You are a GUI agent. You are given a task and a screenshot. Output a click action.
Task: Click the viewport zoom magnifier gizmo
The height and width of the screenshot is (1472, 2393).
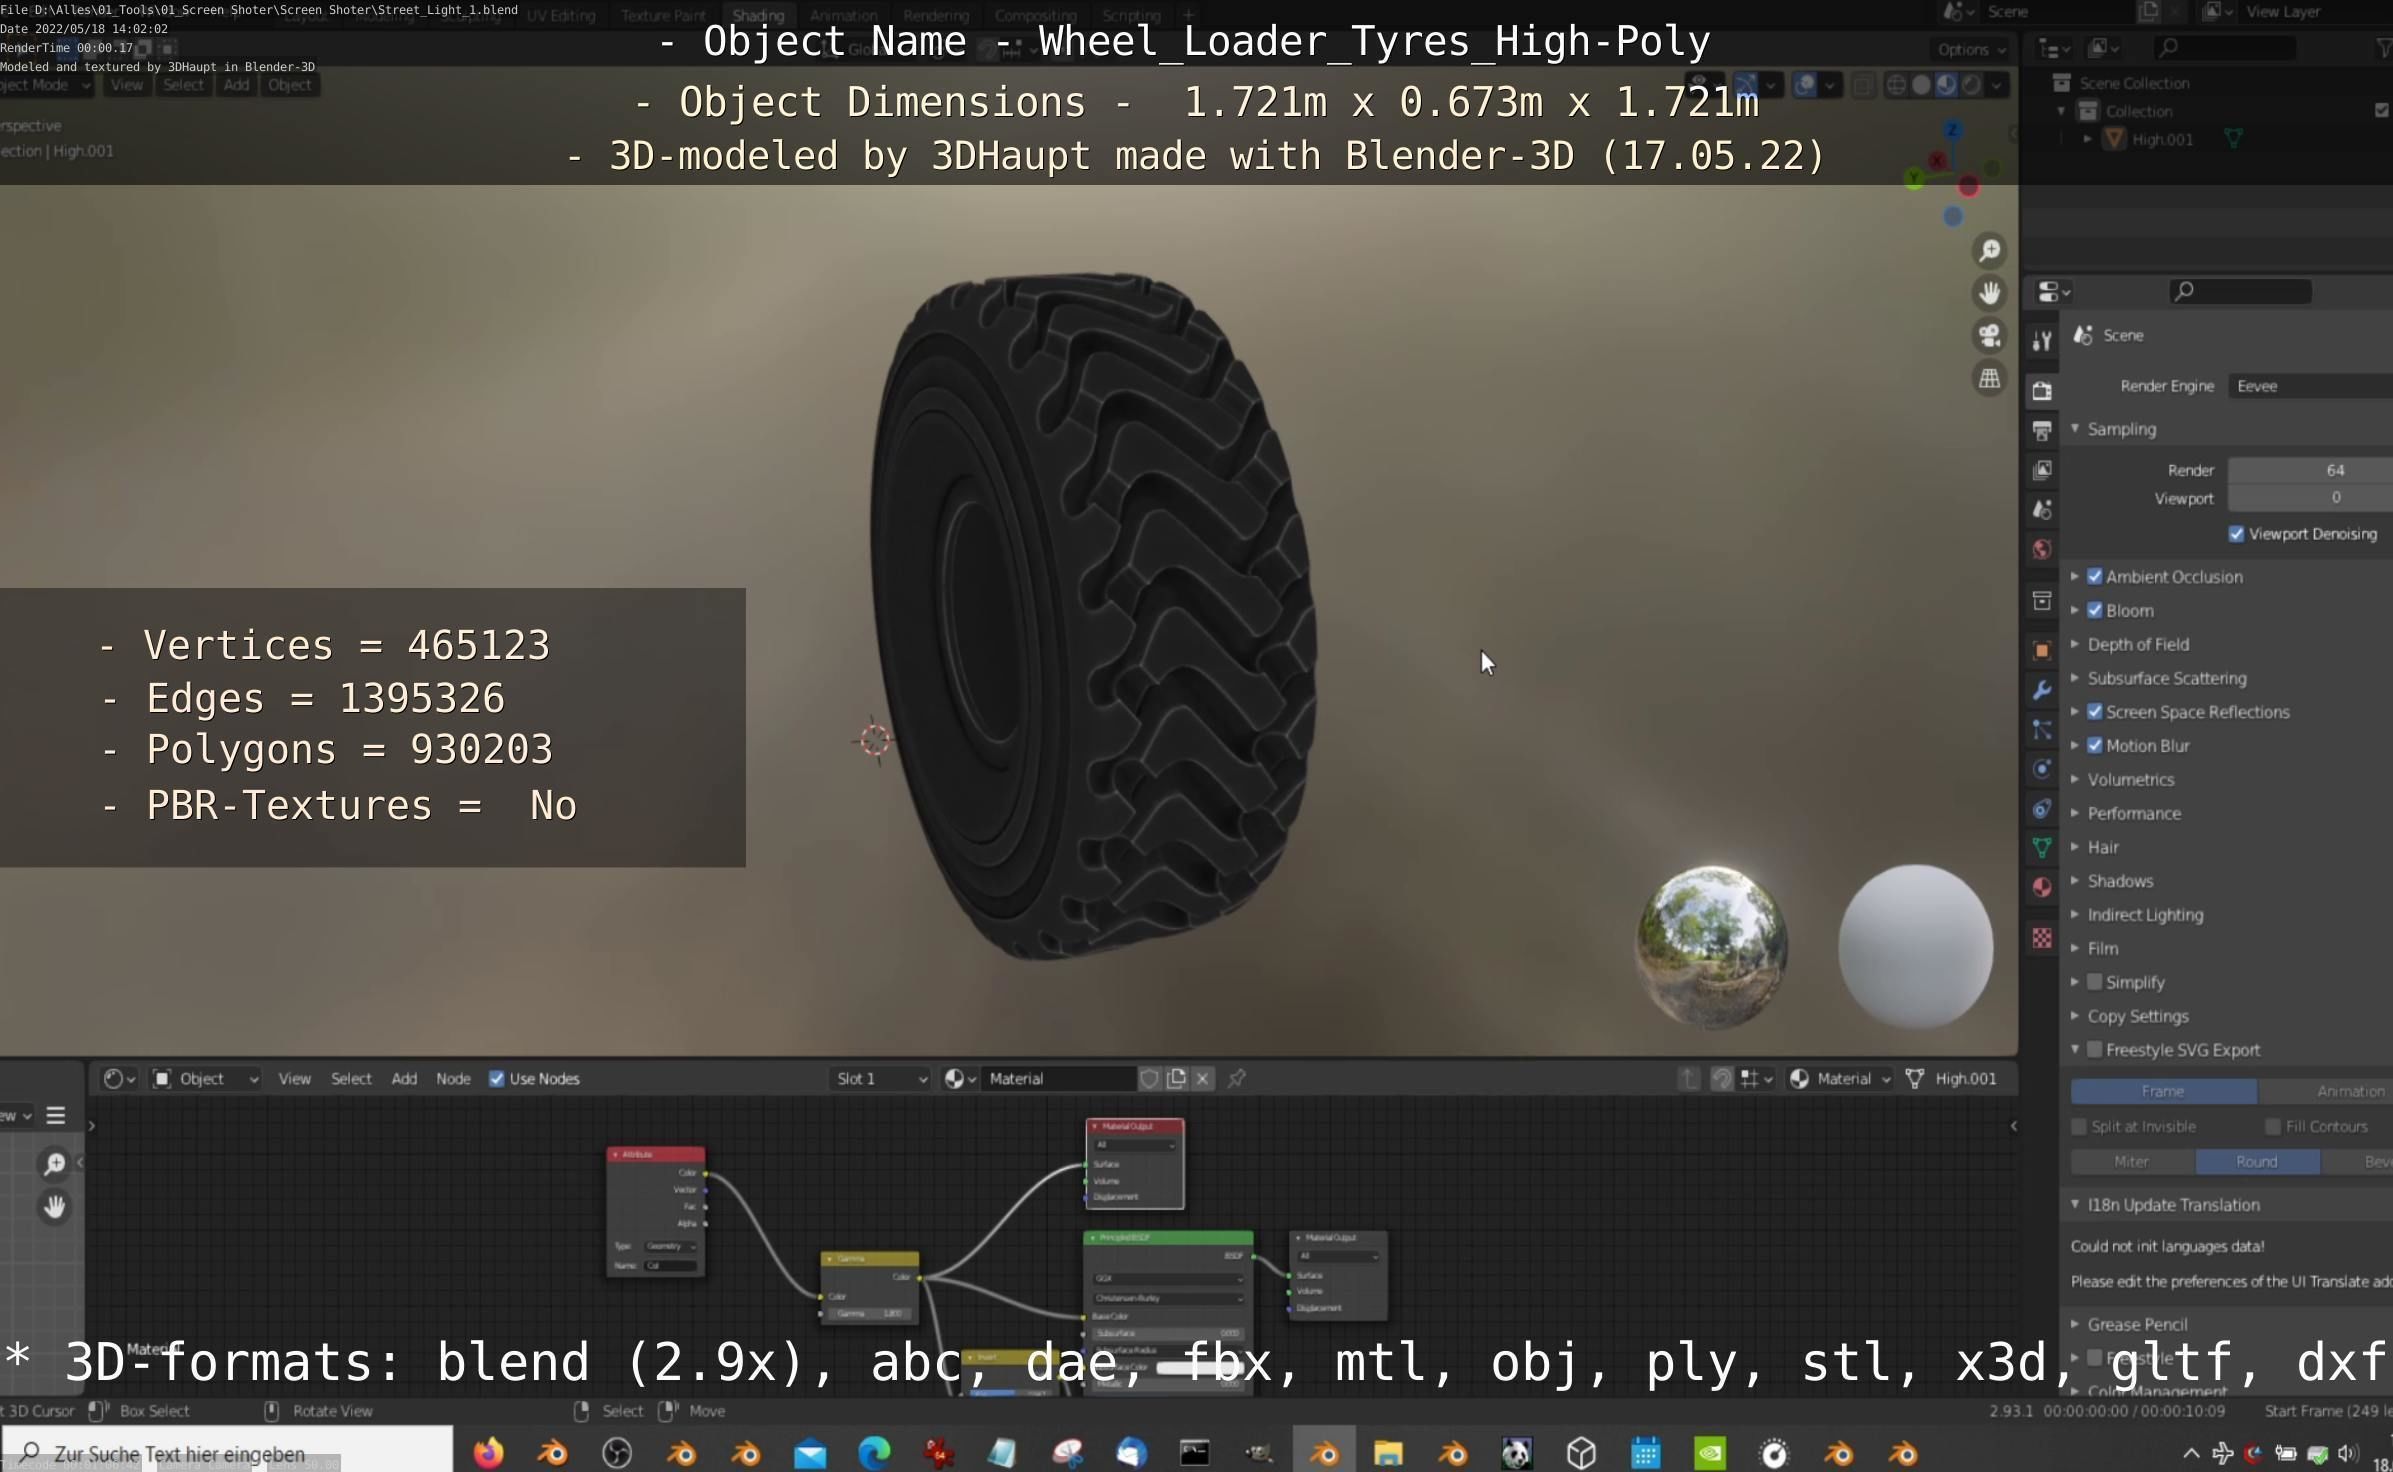pyautogui.click(x=1990, y=250)
